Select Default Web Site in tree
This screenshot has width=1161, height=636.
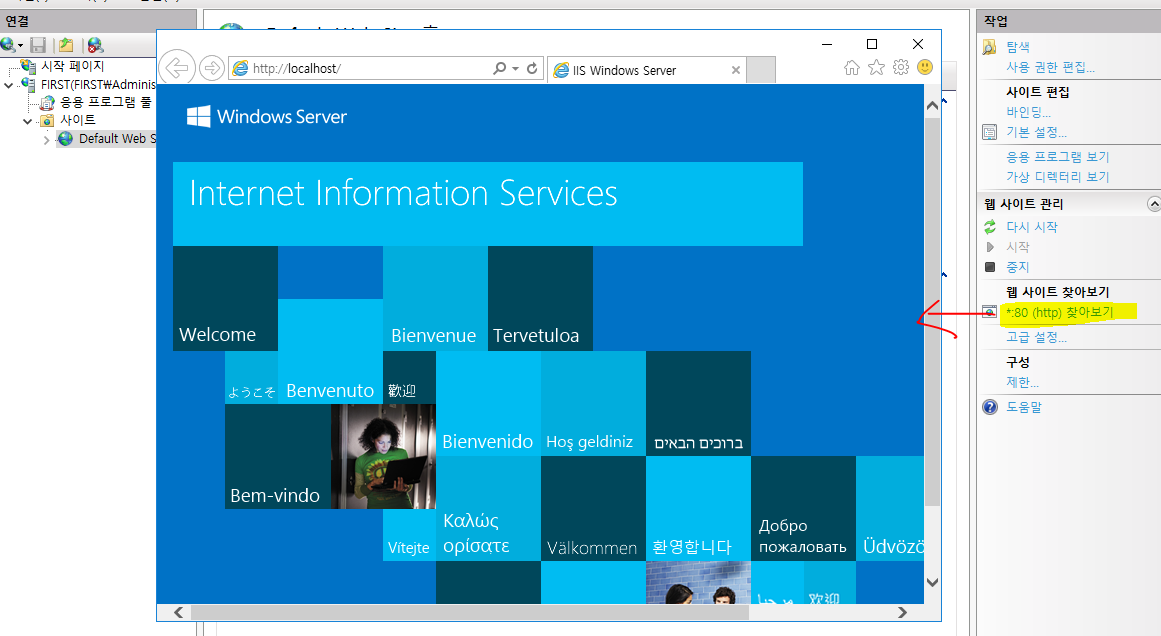[x=117, y=138]
